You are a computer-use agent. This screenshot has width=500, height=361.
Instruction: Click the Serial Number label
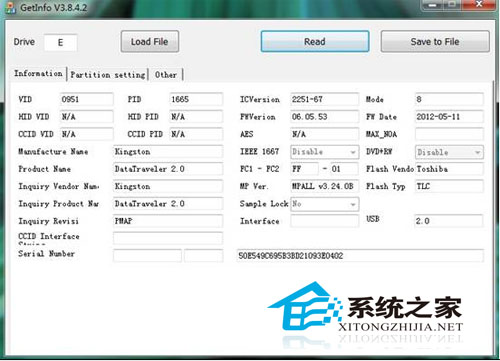46,254
